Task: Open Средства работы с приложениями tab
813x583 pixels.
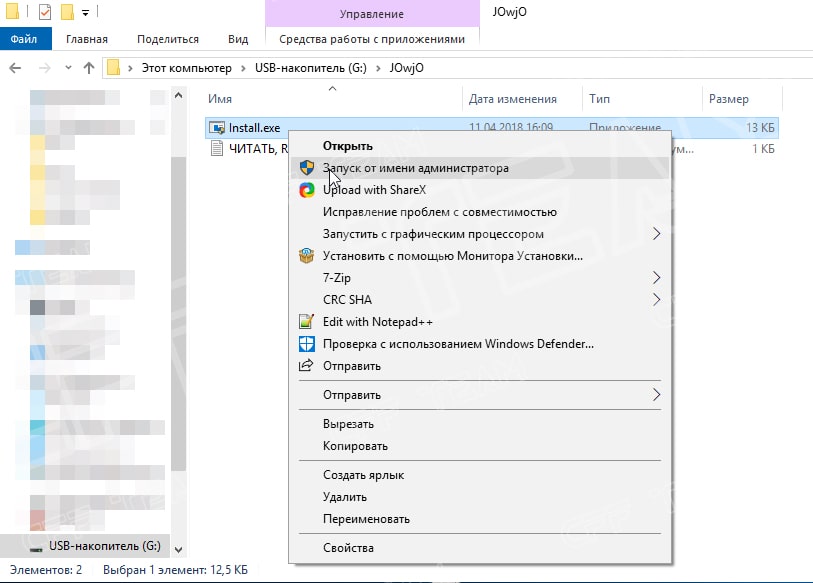Action: (x=372, y=39)
